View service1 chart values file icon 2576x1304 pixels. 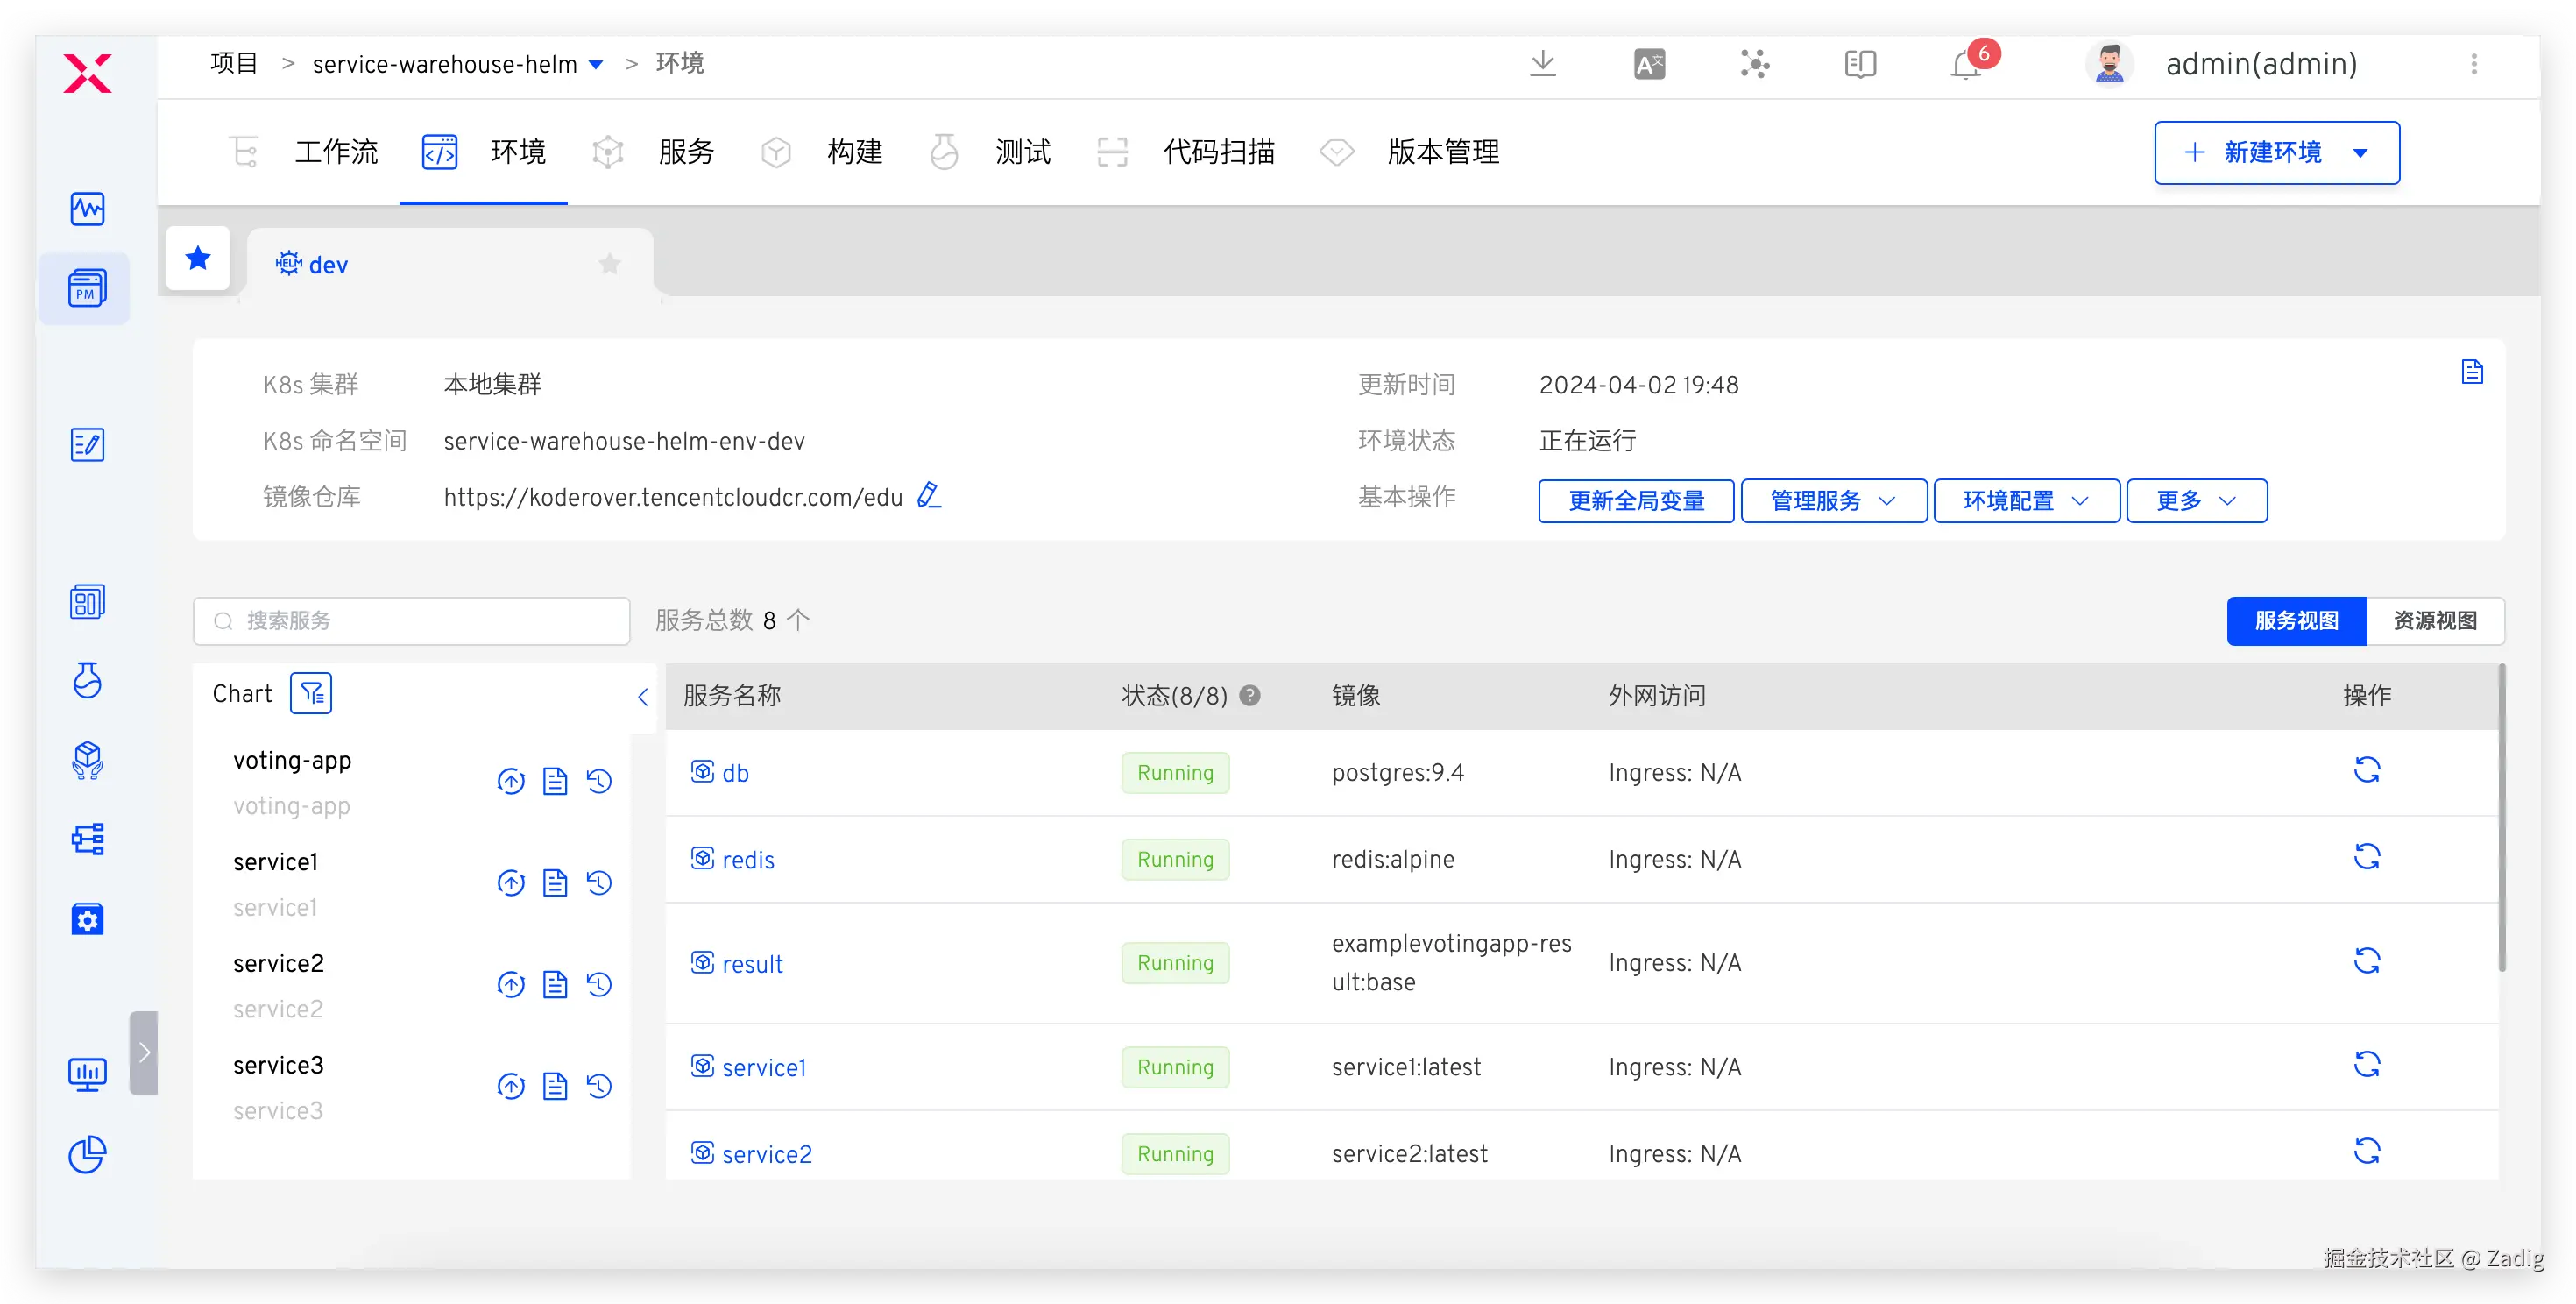click(x=555, y=883)
